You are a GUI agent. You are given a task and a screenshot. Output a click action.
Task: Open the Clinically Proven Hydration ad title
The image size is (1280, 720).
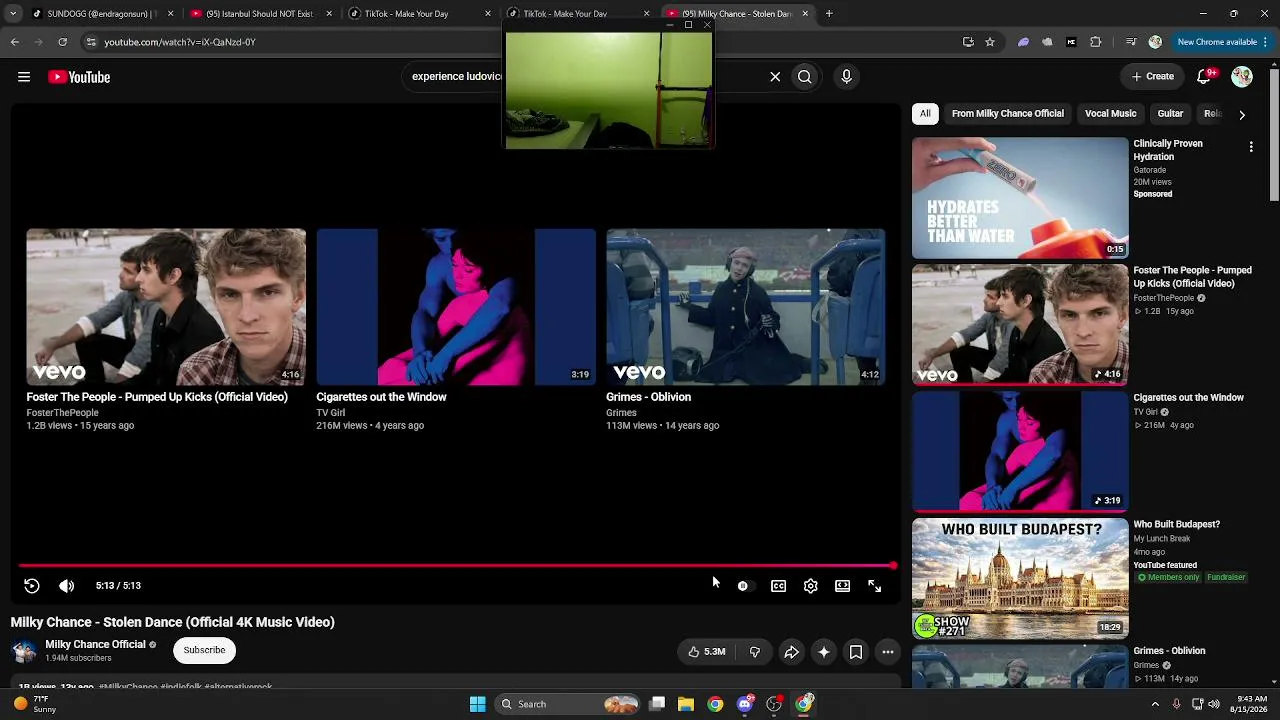point(1168,150)
